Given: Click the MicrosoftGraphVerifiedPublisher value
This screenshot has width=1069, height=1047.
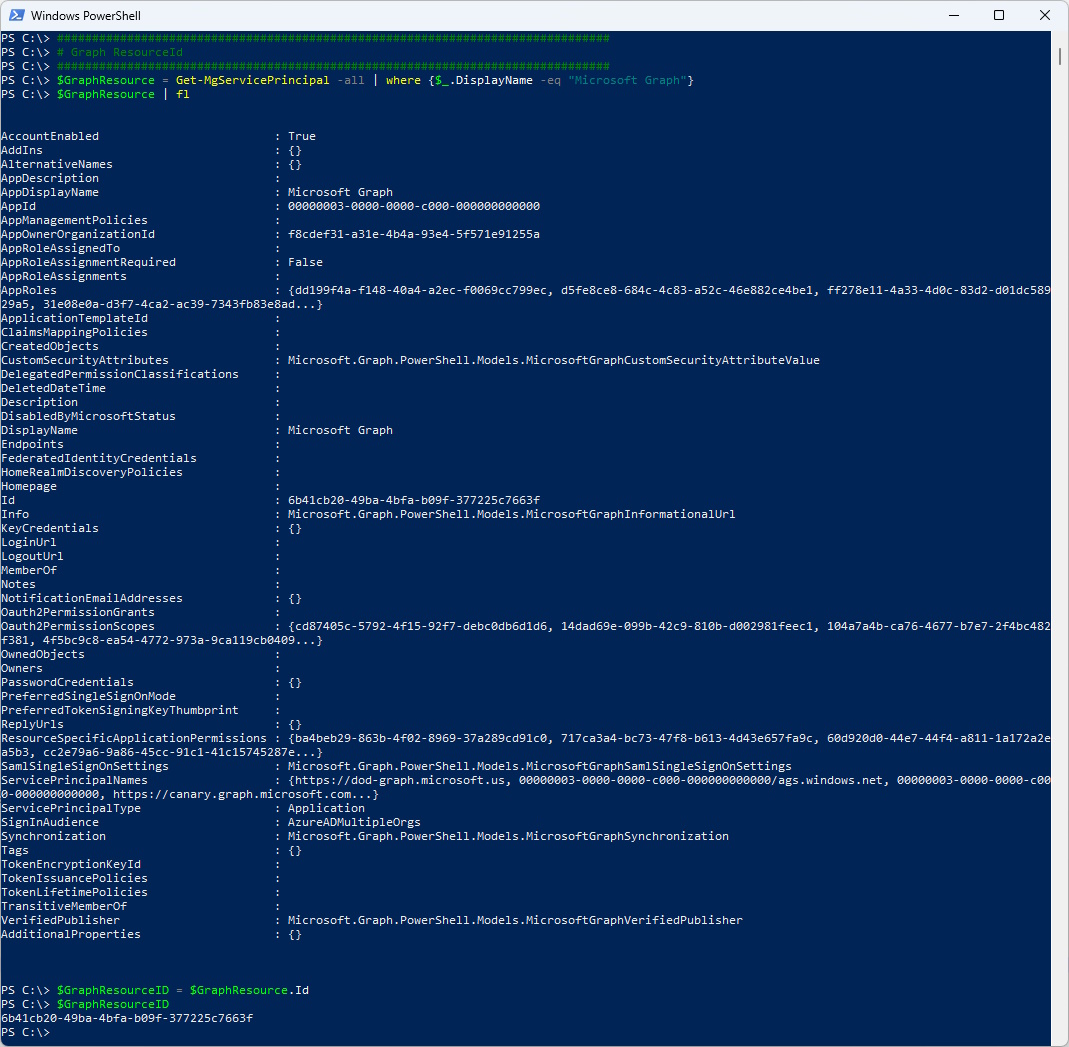Looking at the screenshot, I should coord(515,920).
